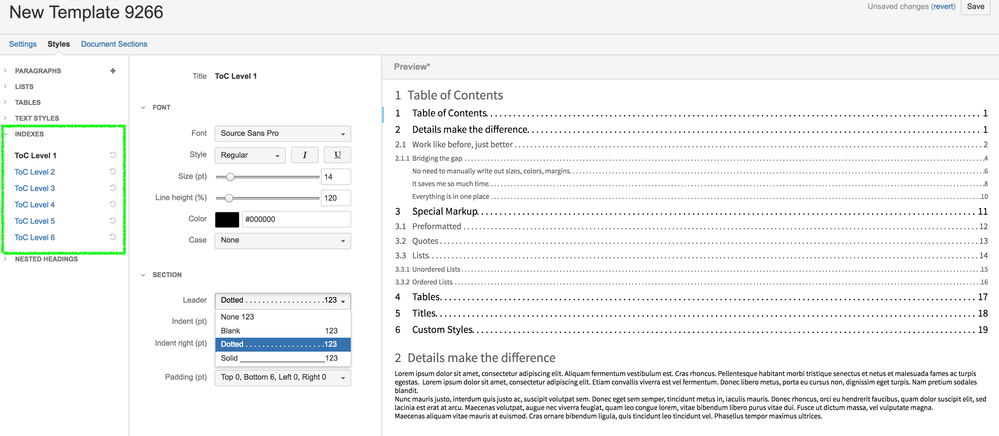
Task: Select ToC Level 3 style
Action: (35, 188)
